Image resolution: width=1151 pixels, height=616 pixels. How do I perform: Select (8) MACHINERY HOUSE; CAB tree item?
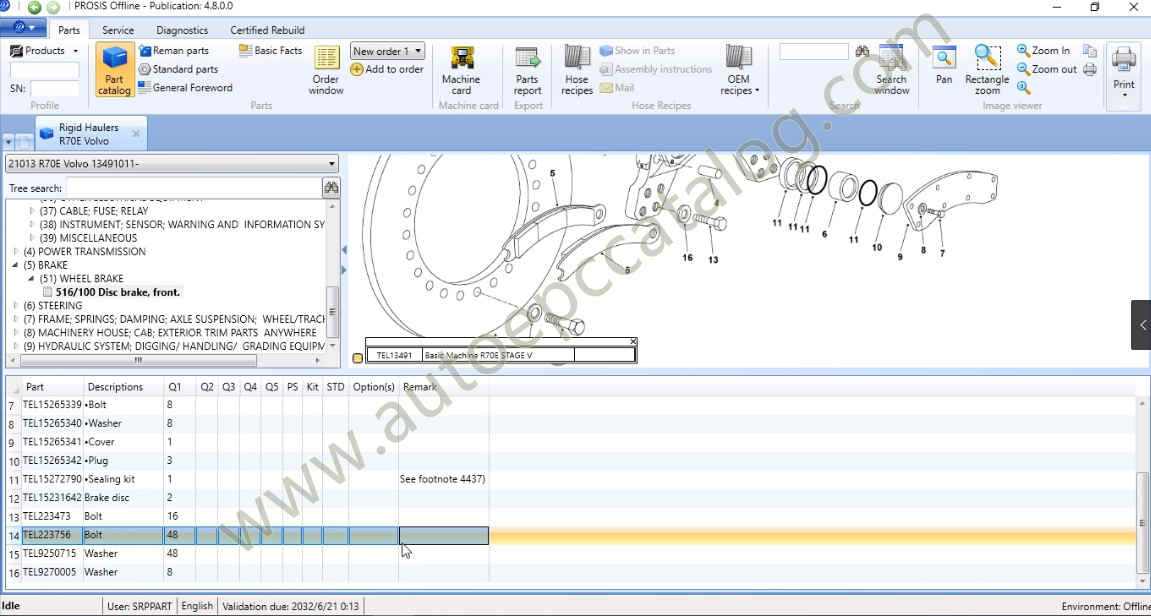click(x=170, y=333)
